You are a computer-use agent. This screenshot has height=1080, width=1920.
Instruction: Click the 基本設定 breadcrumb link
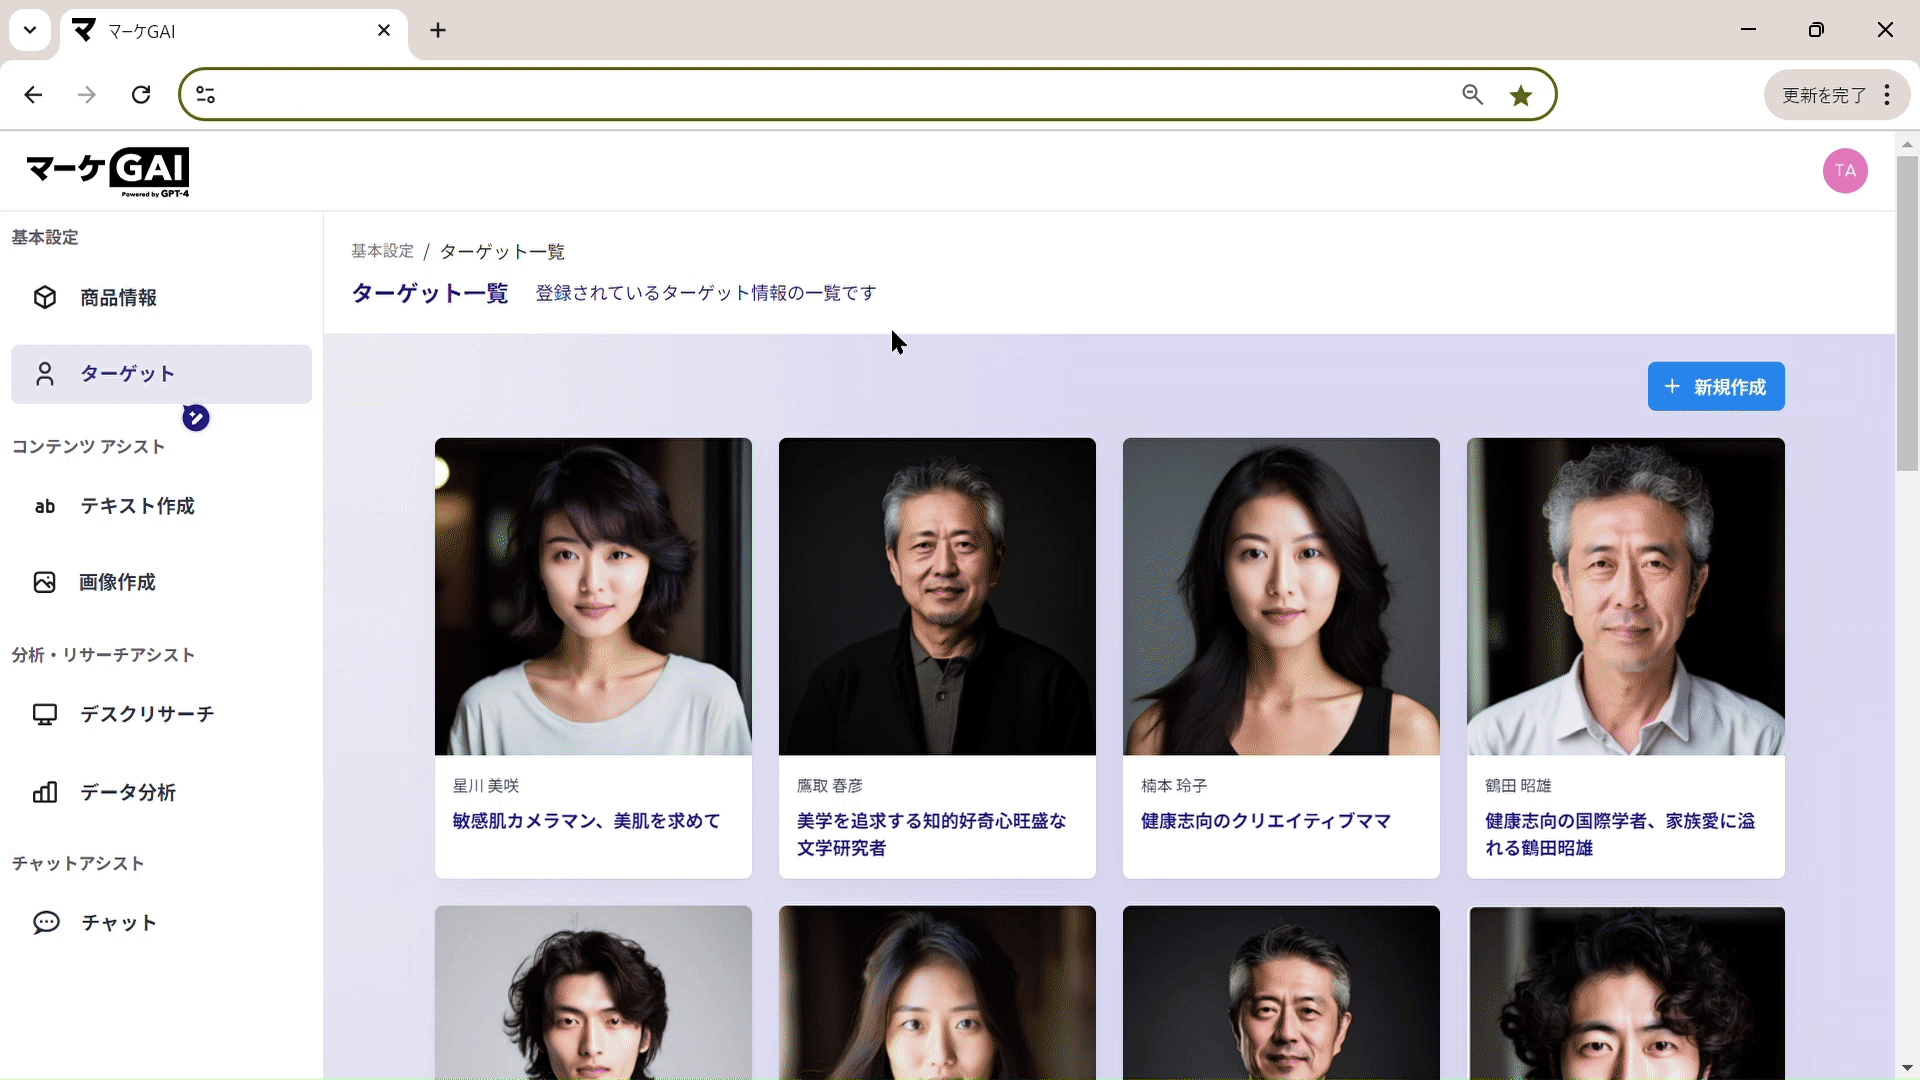[x=382, y=251]
